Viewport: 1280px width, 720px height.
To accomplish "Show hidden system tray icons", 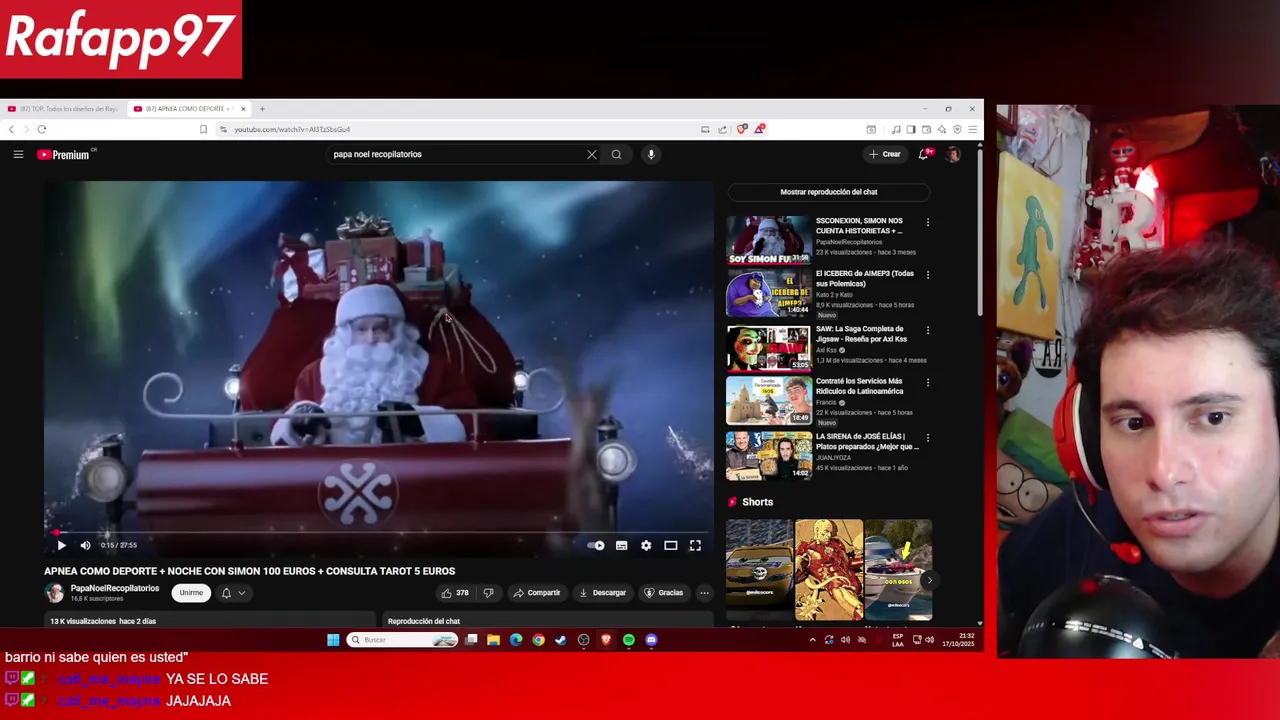I will coord(812,640).
